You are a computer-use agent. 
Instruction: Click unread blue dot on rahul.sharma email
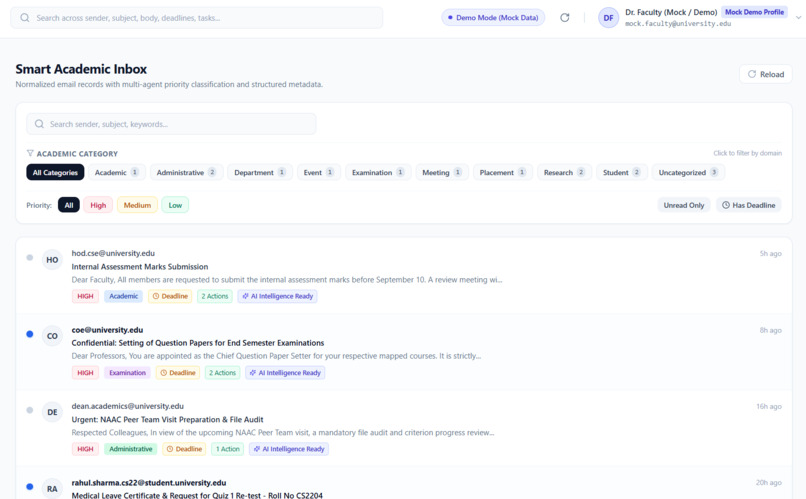pos(30,486)
